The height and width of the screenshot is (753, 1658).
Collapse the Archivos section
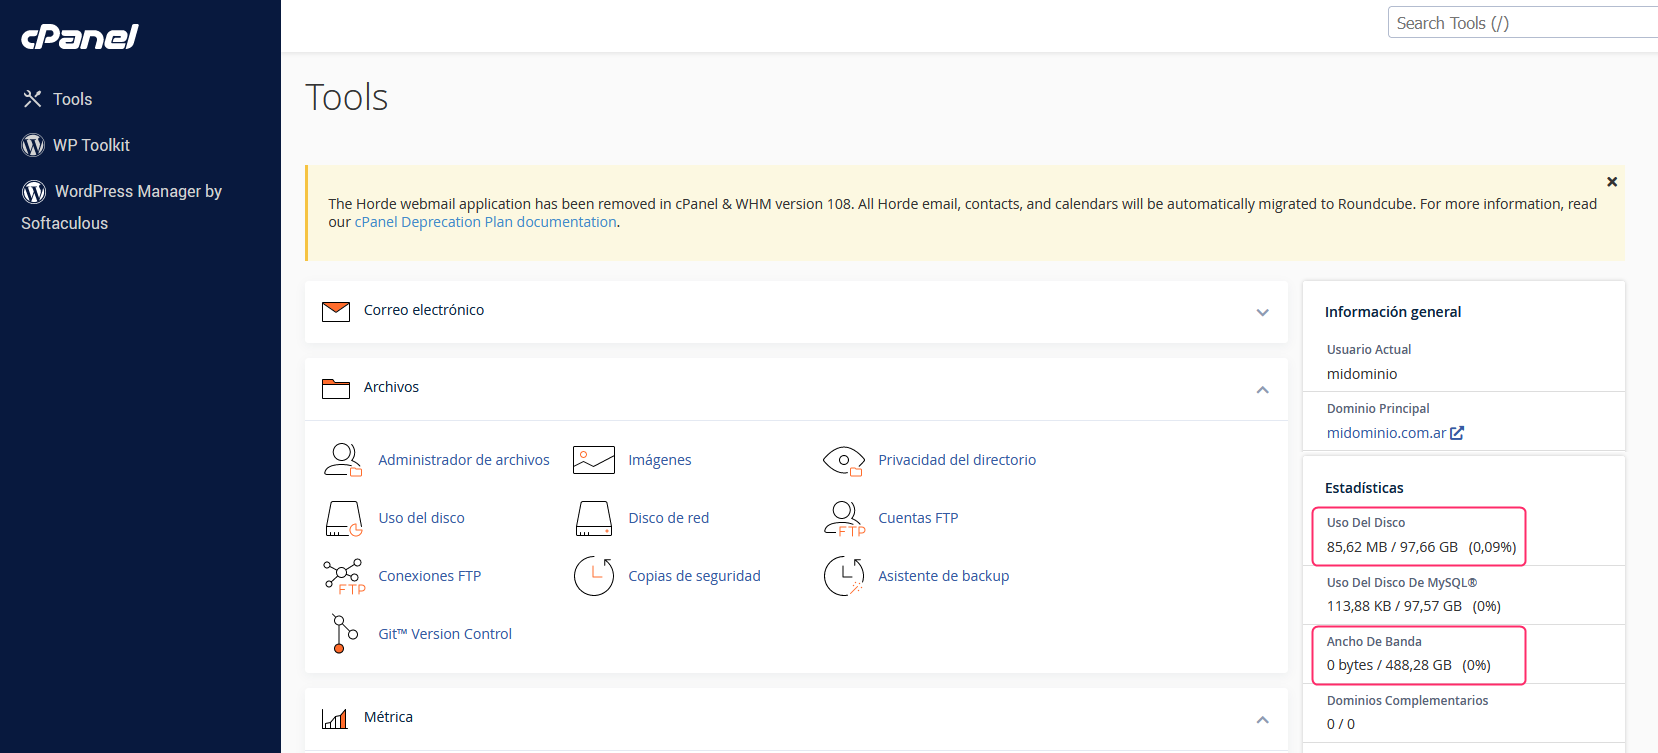[1262, 389]
